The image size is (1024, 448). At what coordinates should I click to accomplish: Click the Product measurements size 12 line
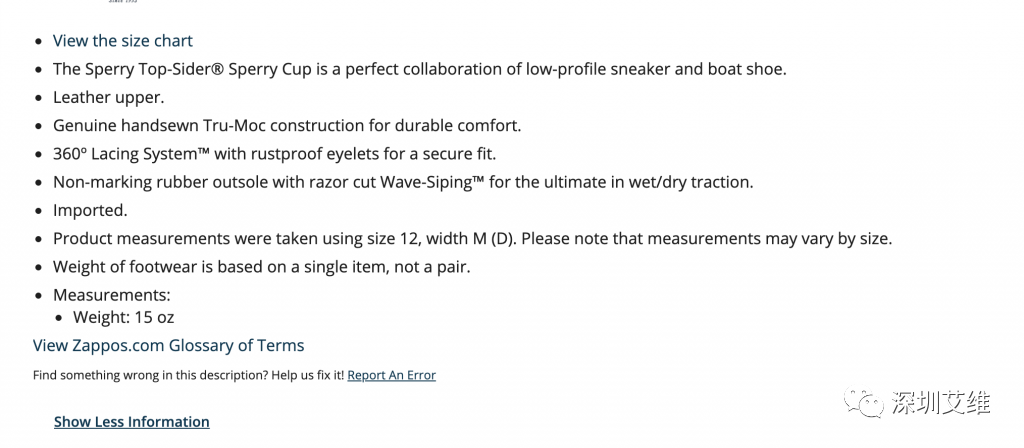(472, 239)
